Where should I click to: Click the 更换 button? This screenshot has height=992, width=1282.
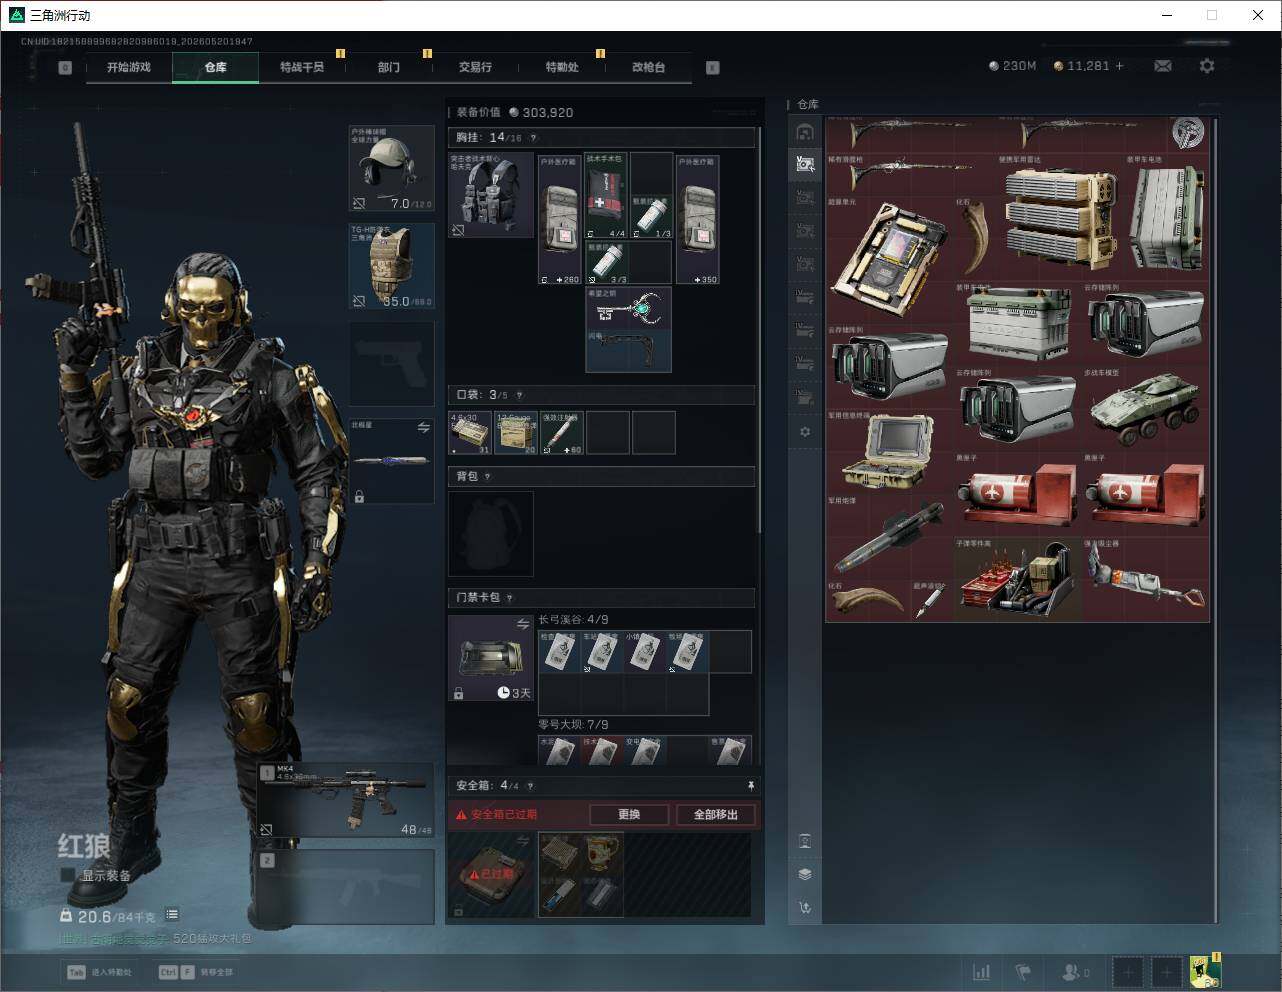pyautogui.click(x=629, y=815)
